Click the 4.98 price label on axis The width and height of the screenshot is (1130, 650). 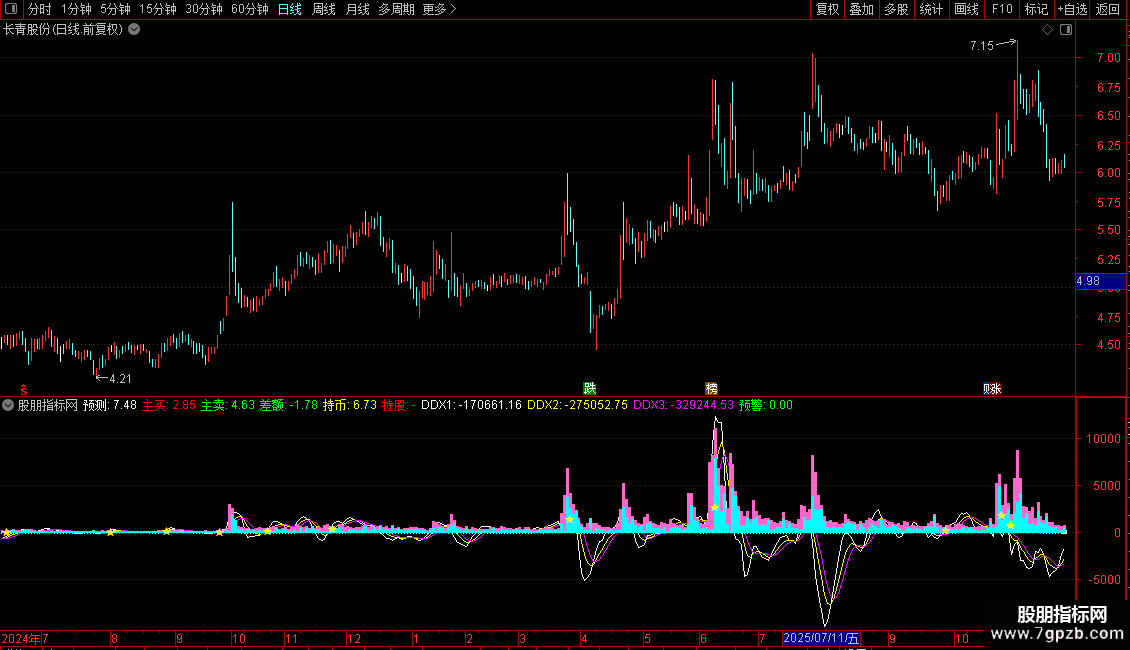(x=1100, y=281)
